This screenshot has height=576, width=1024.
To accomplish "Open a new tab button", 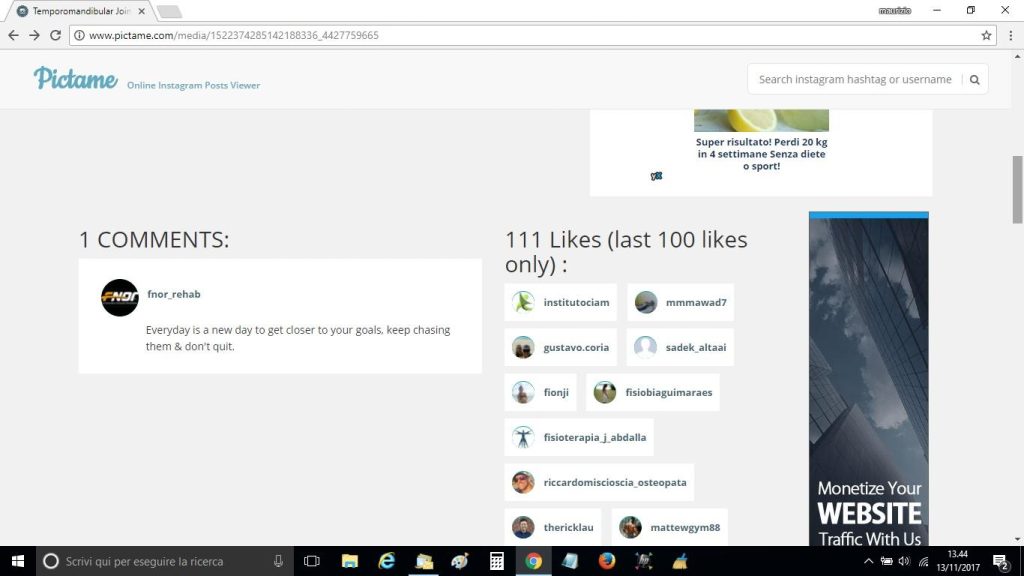I will (169, 11).
